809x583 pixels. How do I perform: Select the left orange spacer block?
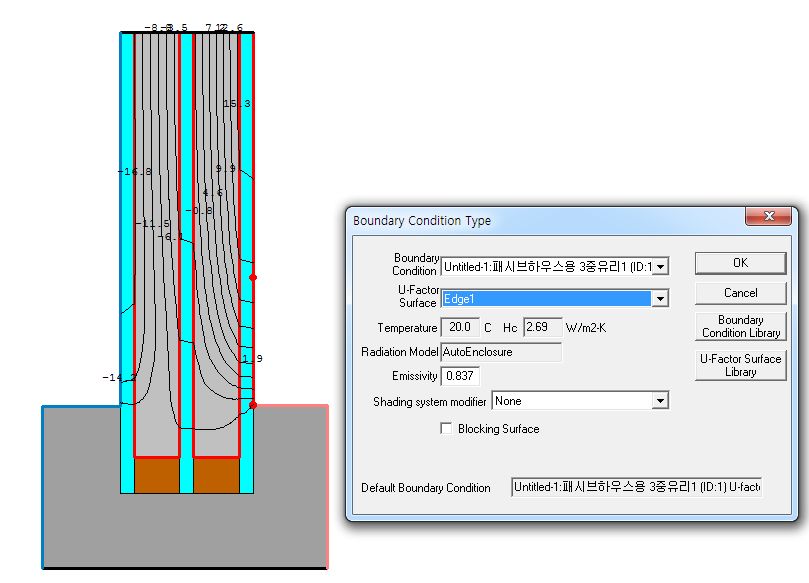click(x=156, y=475)
